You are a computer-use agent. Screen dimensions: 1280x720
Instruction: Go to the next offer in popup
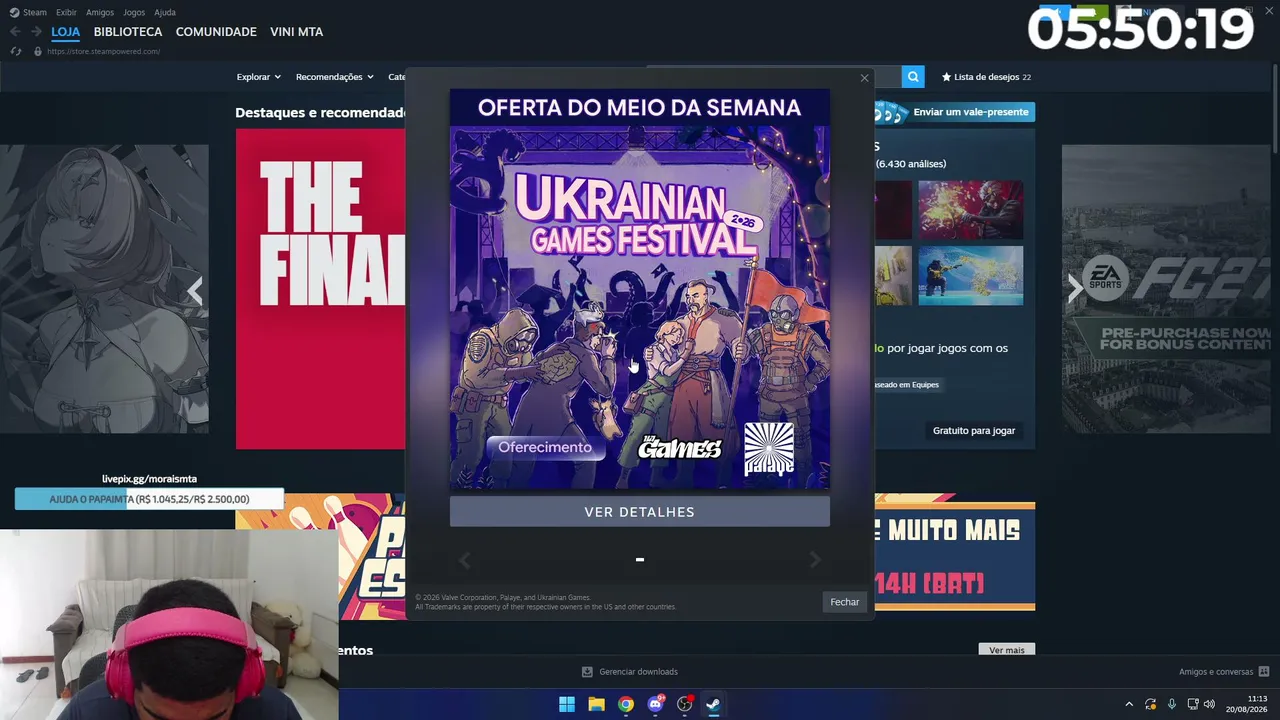[x=815, y=560]
